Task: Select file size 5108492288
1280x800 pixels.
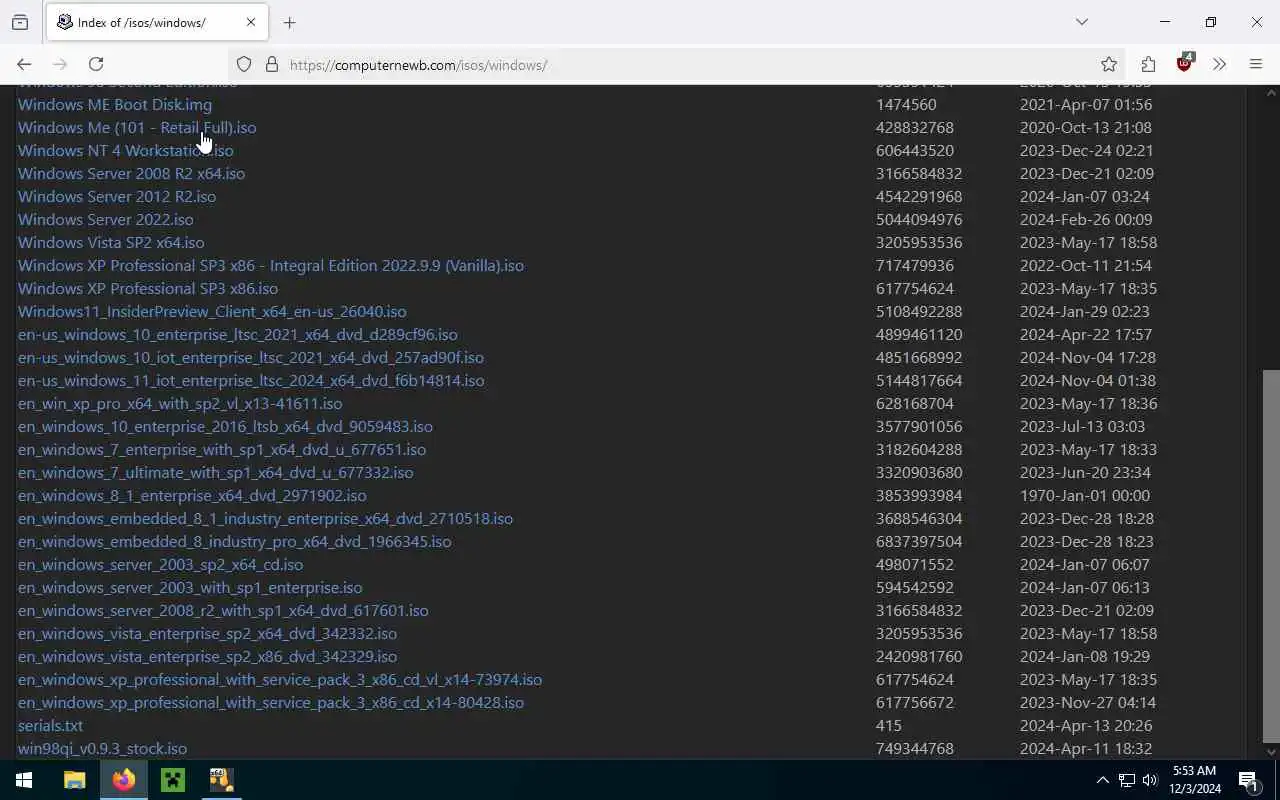Action: [x=919, y=311]
